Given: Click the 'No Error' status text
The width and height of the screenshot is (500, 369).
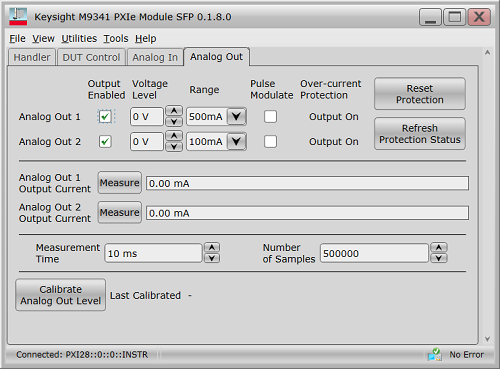Looking at the screenshot, I should 466,354.
